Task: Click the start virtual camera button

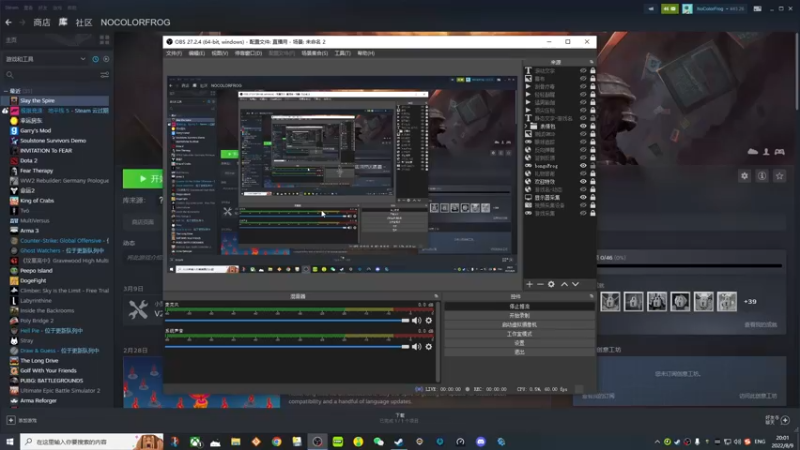Action: point(519,324)
